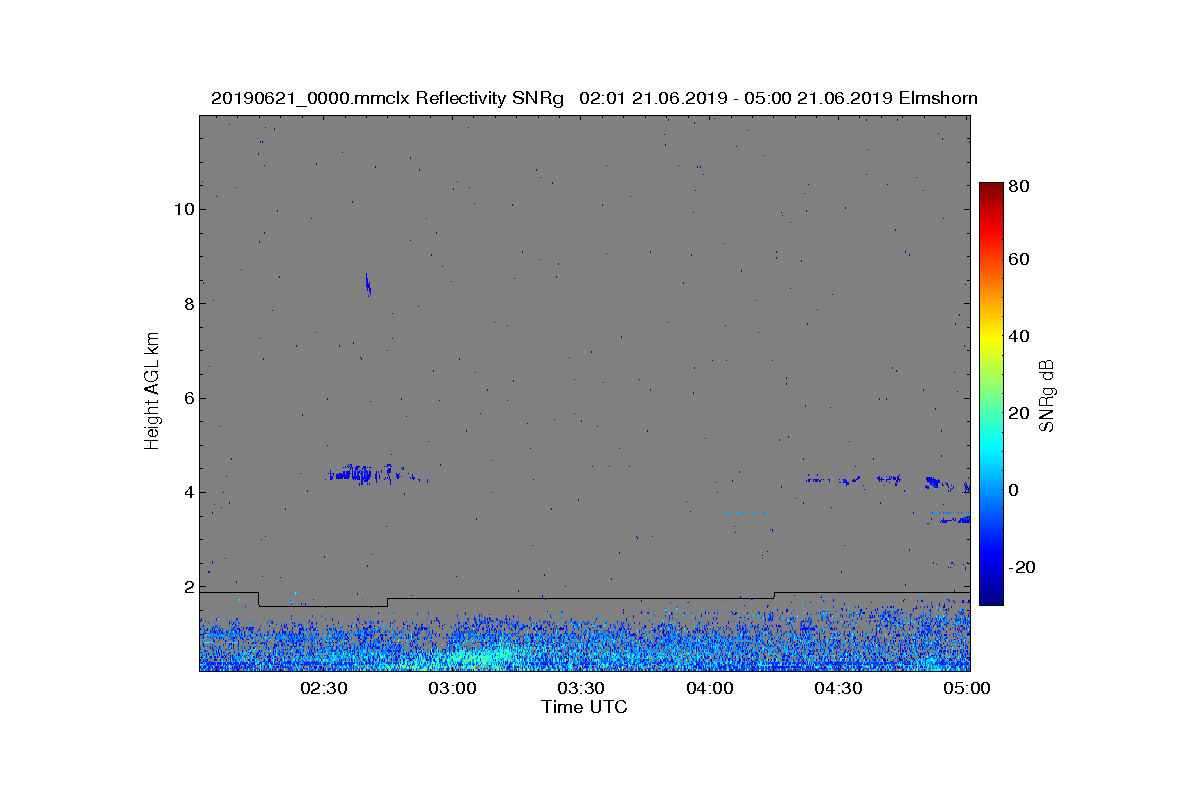Screen dimensions: 1200x800
Task: Click the 'SNRg dB' colorbar label
Action: [1047, 396]
